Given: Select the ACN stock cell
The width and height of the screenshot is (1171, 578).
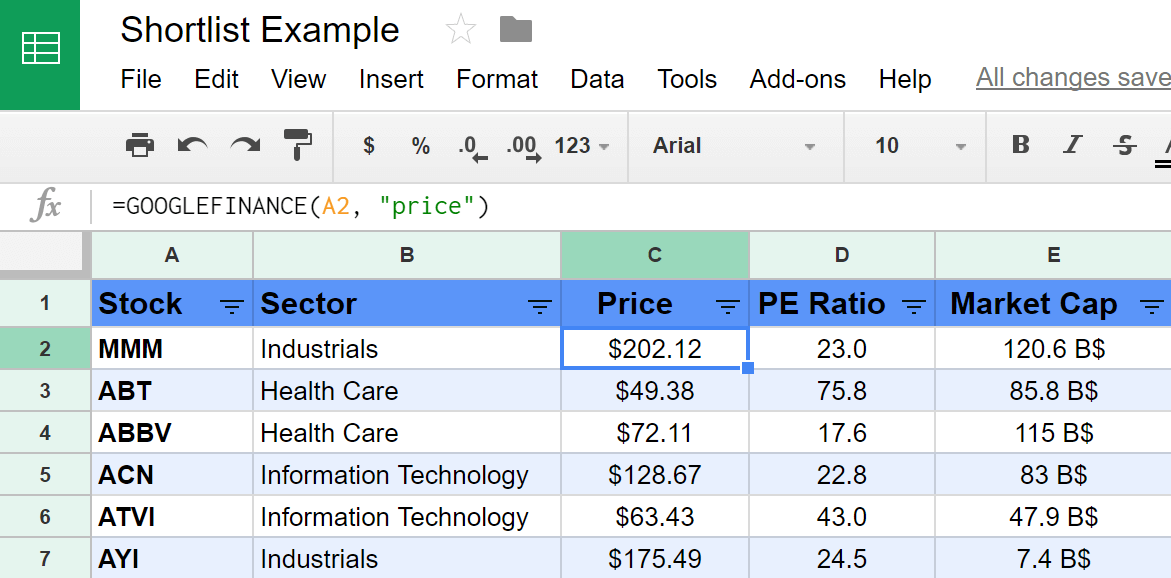Looking at the screenshot, I should pyautogui.click(x=172, y=474).
